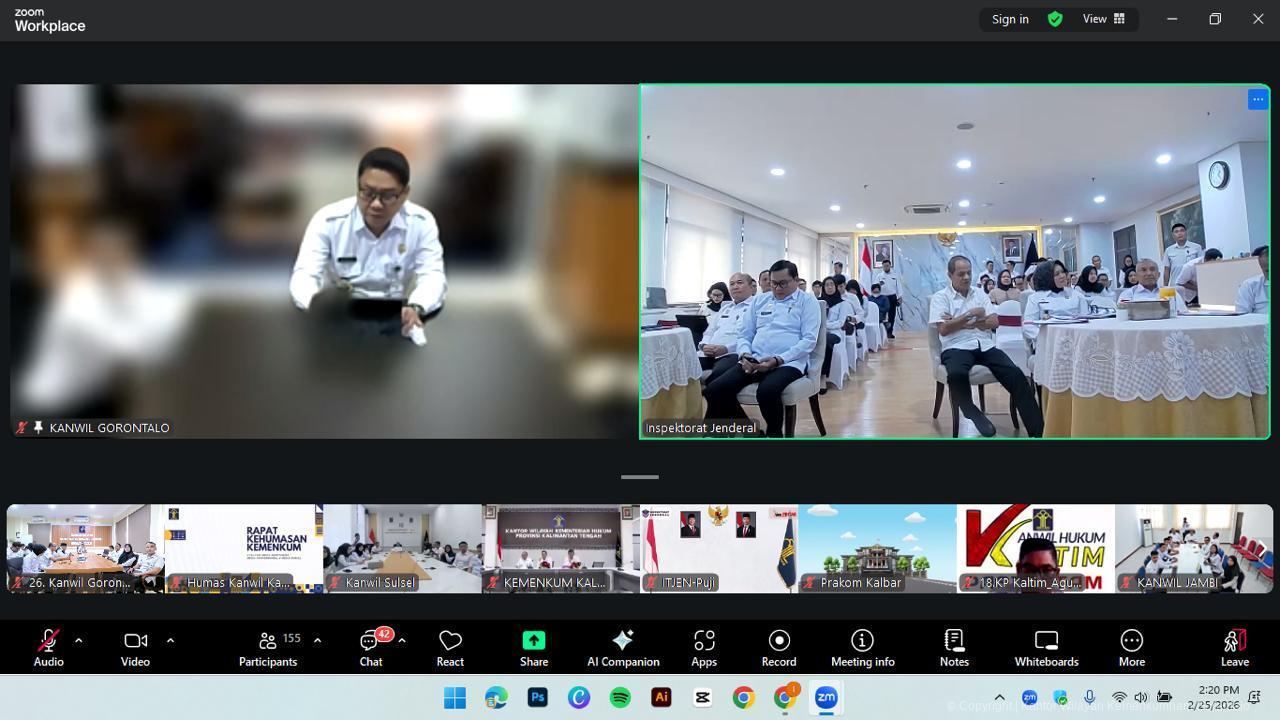The height and width of the screenshot is (720, 1280).
Task: Open AI Companion
Action: coord(622,647)
